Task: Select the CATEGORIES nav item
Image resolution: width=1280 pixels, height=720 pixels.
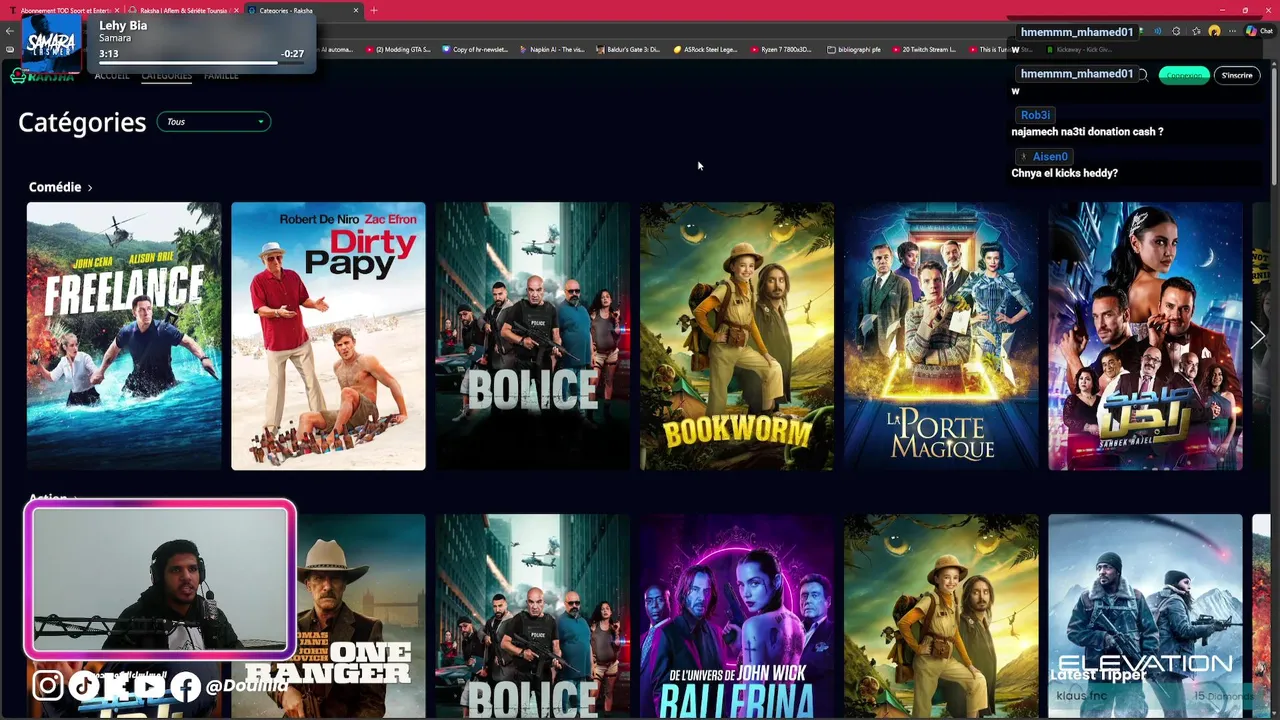Action: click(x=166, y=75)
